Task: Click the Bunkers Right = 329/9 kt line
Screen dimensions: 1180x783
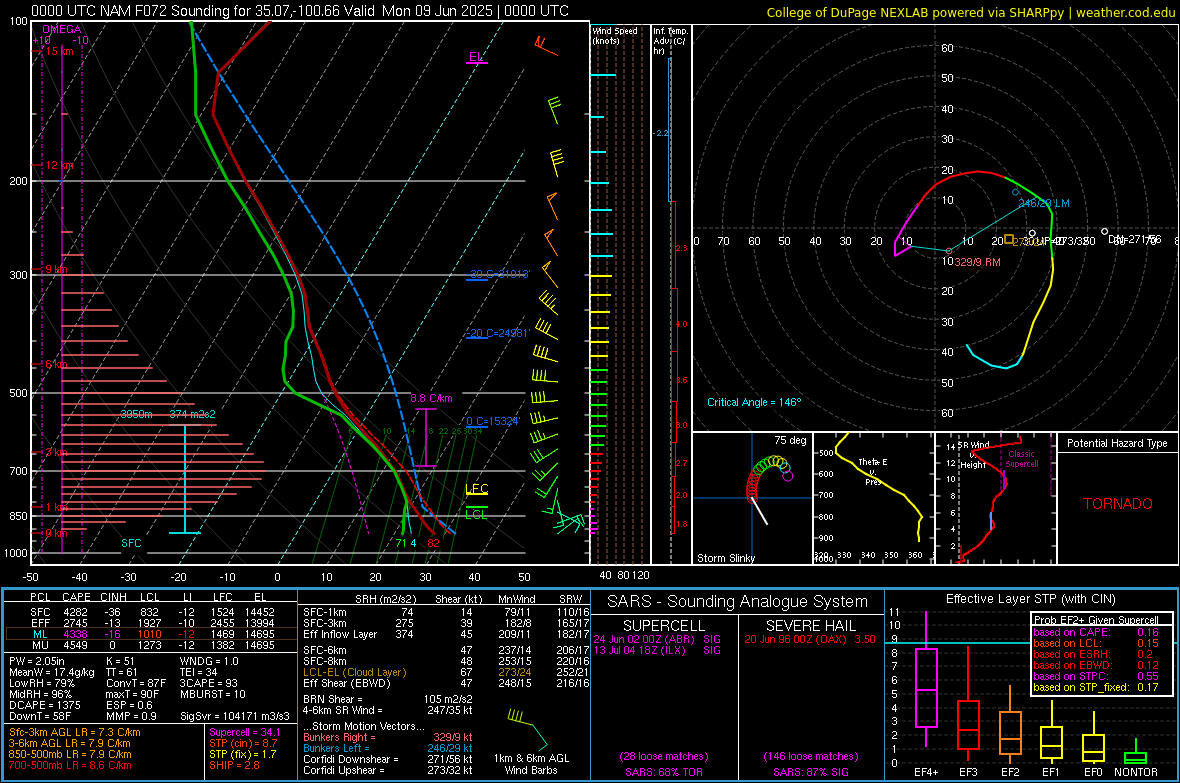Action: click(388, 737)
